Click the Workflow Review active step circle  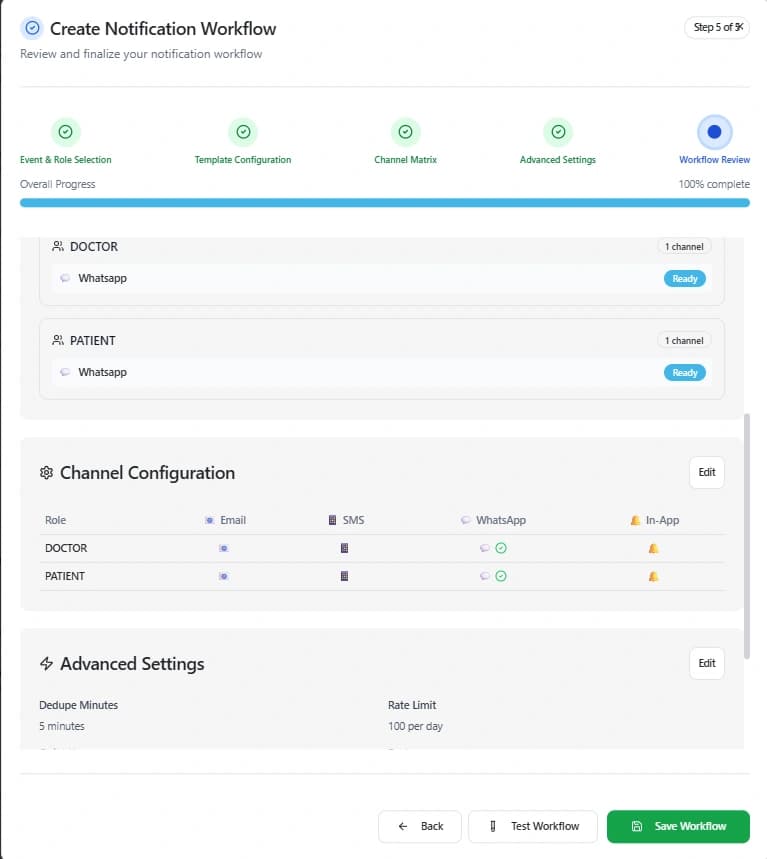click(x=714, y=132)
